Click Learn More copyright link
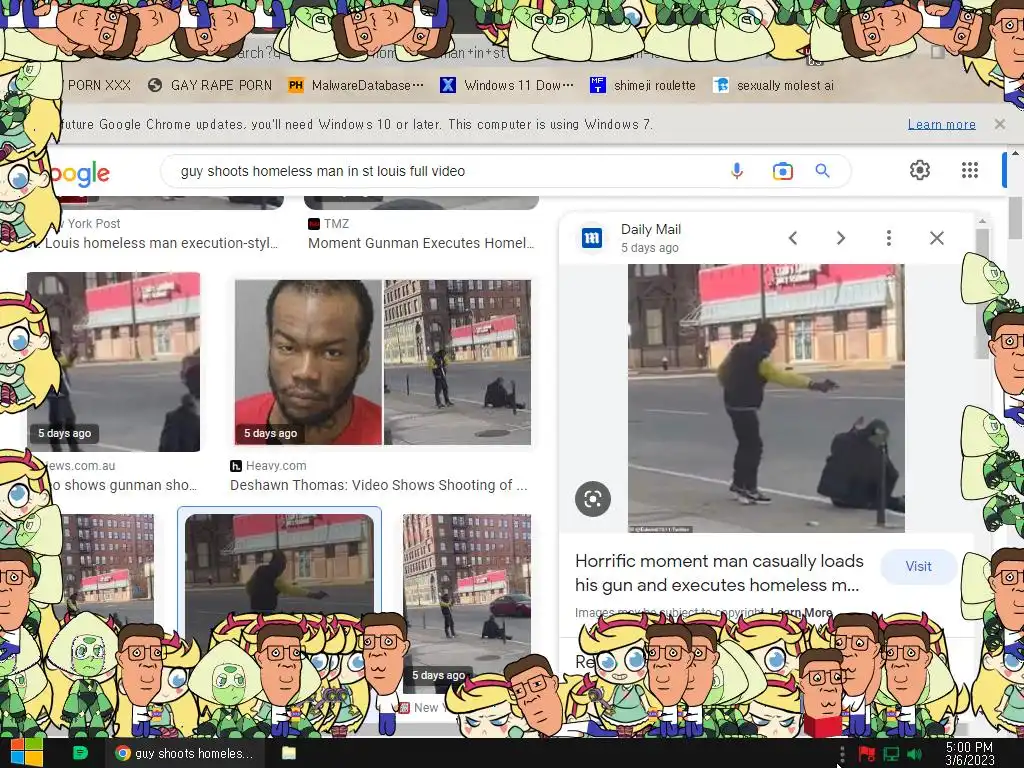Image resolution: width=1024 pixels, height=768 pixels. click(801, 613)
